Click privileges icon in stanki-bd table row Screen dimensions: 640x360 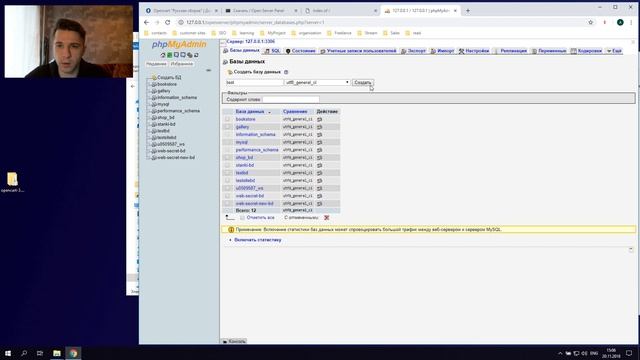pyautogui.click(x=320, y=165)
